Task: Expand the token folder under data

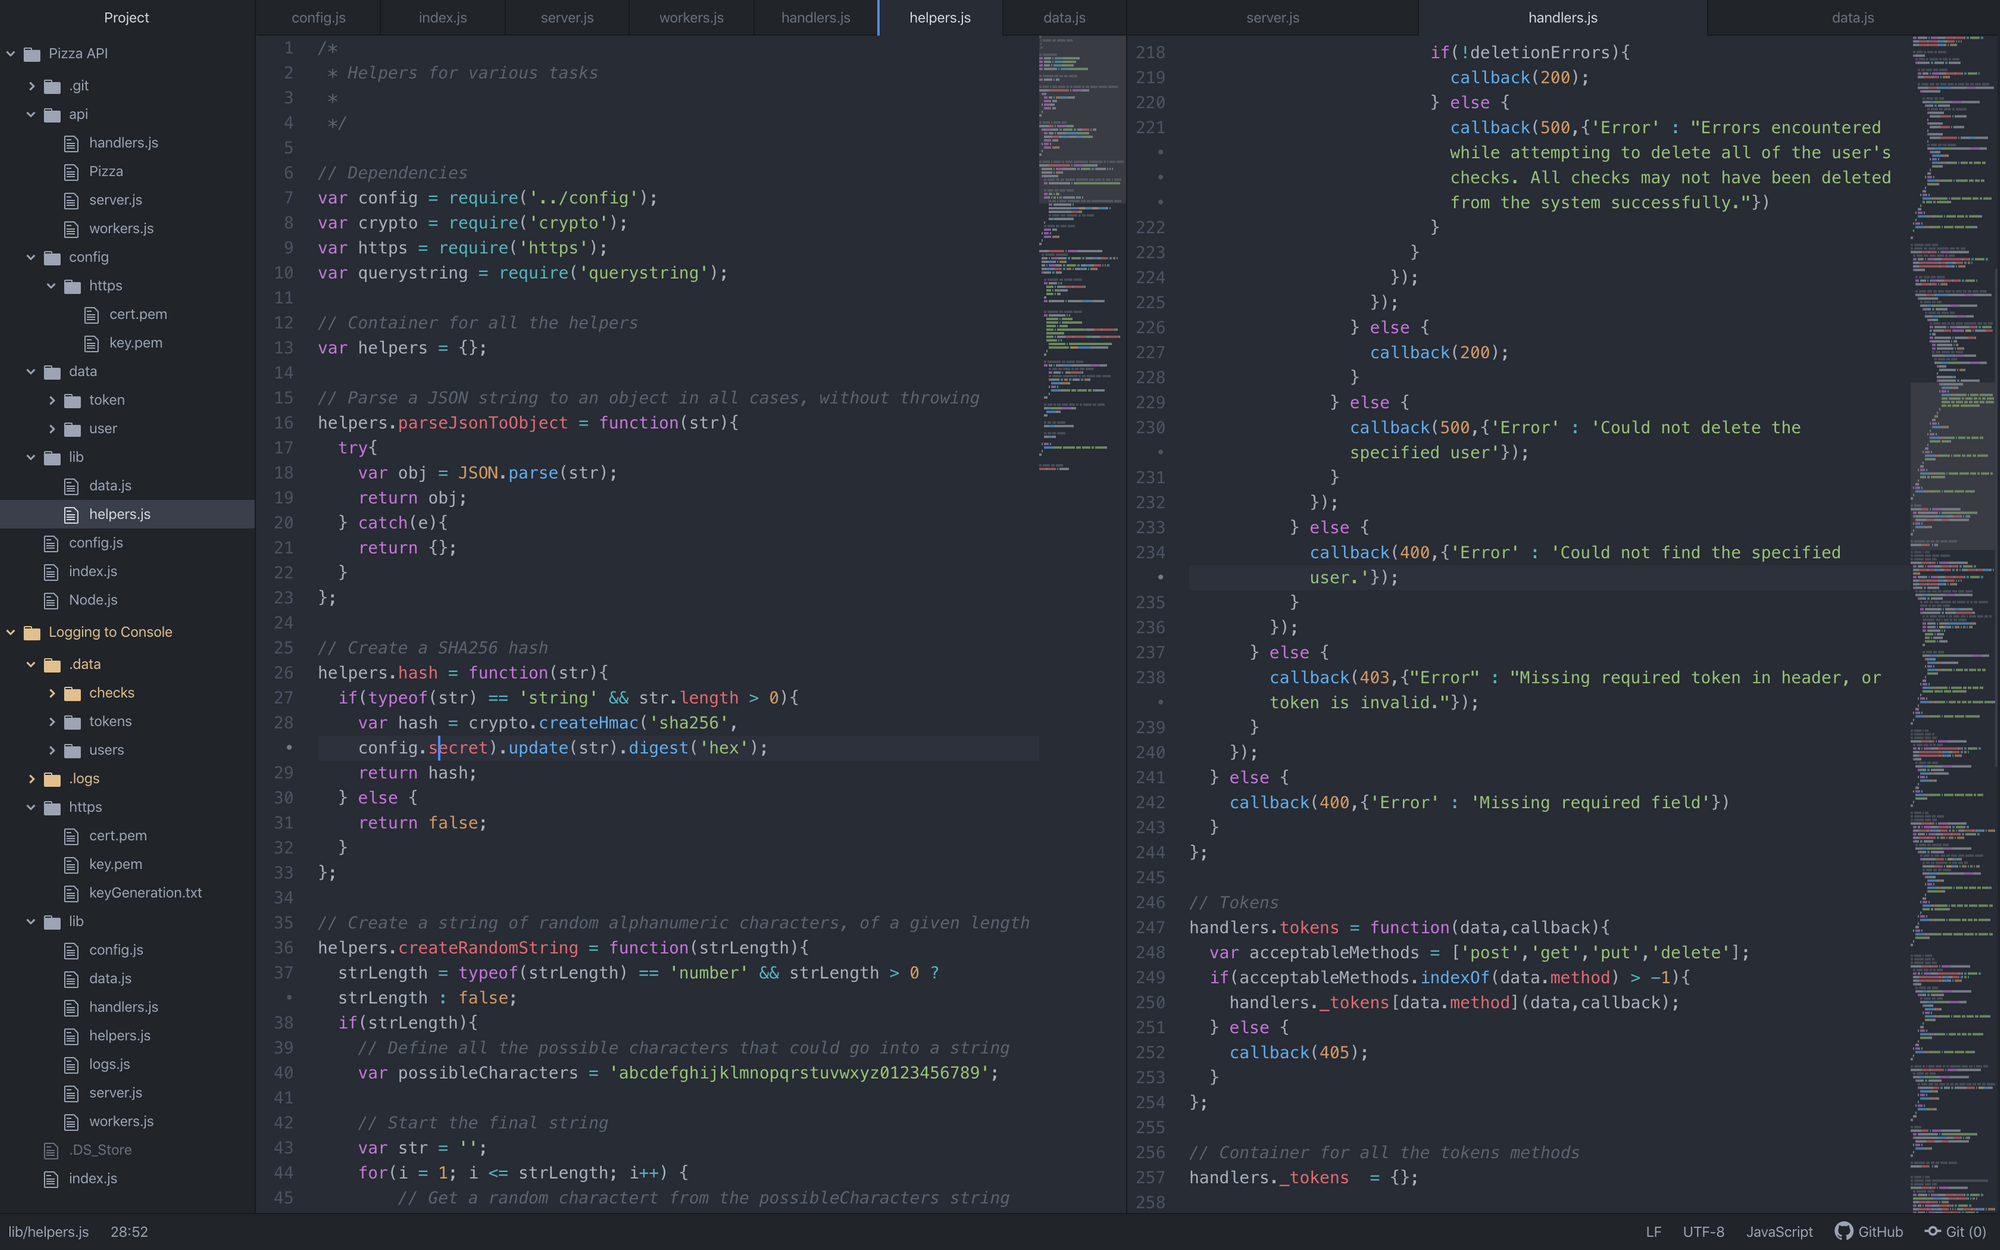Action: pyautogui.click(x=52, y=400)
